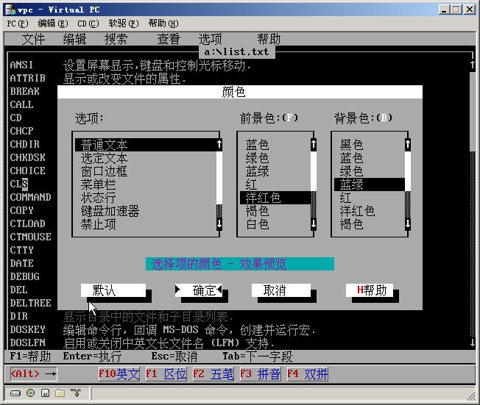The width and height of the screenshot is (480, 405).
Task: Open the DOS editor 编辑 menu
Action: (x=75, y=39)
